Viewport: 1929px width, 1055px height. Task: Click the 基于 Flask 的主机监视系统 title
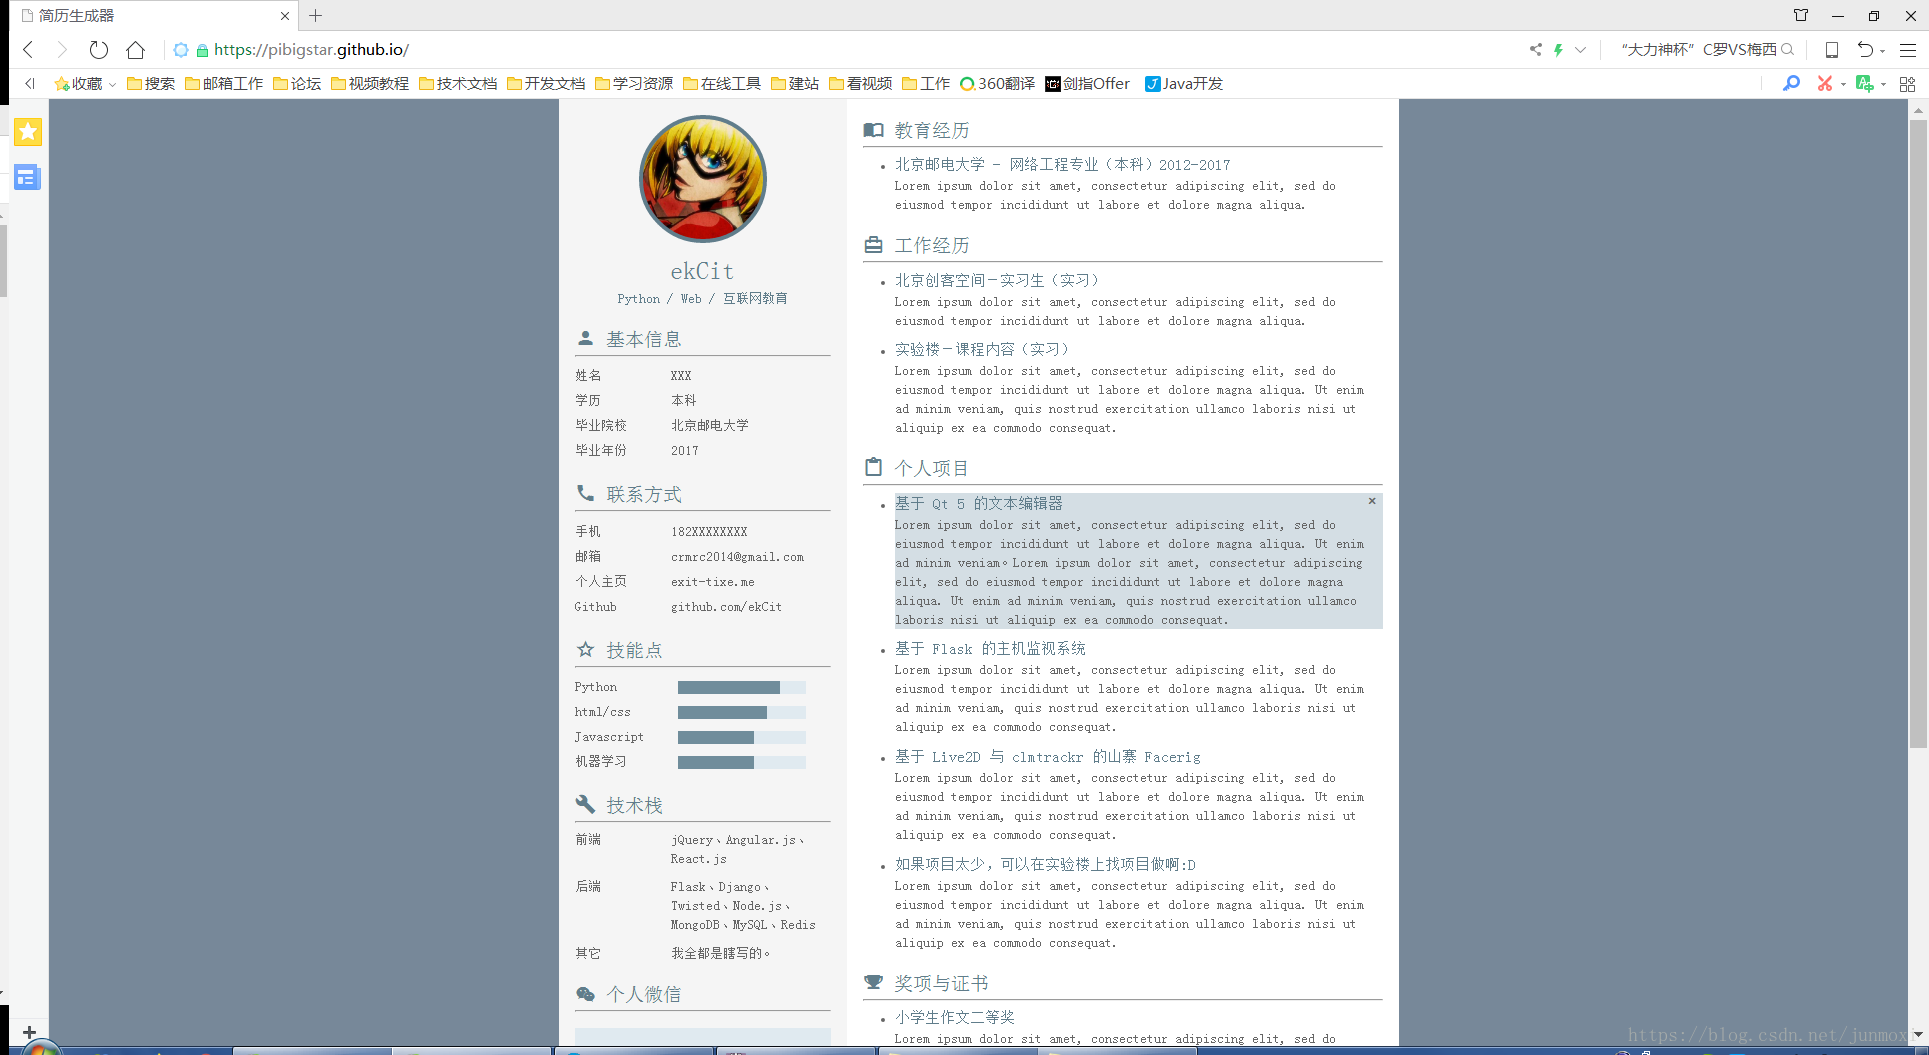click(990, 649)
